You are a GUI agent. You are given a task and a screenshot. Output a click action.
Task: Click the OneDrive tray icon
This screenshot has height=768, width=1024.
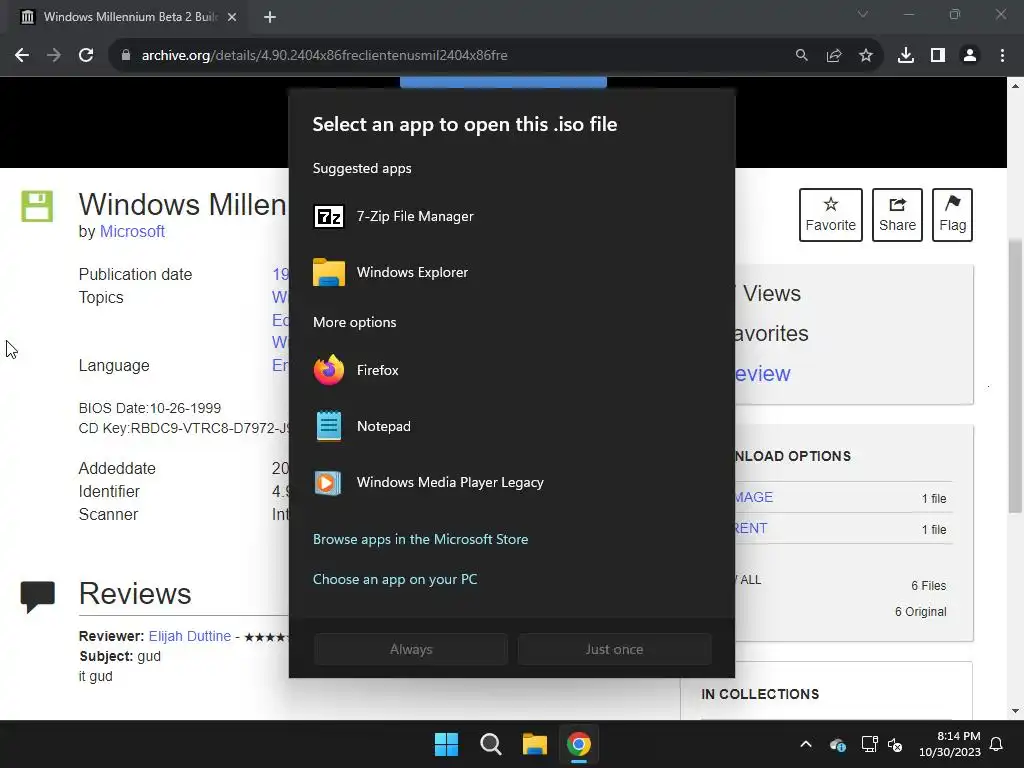pyautogui.click(x=838, y=744)
